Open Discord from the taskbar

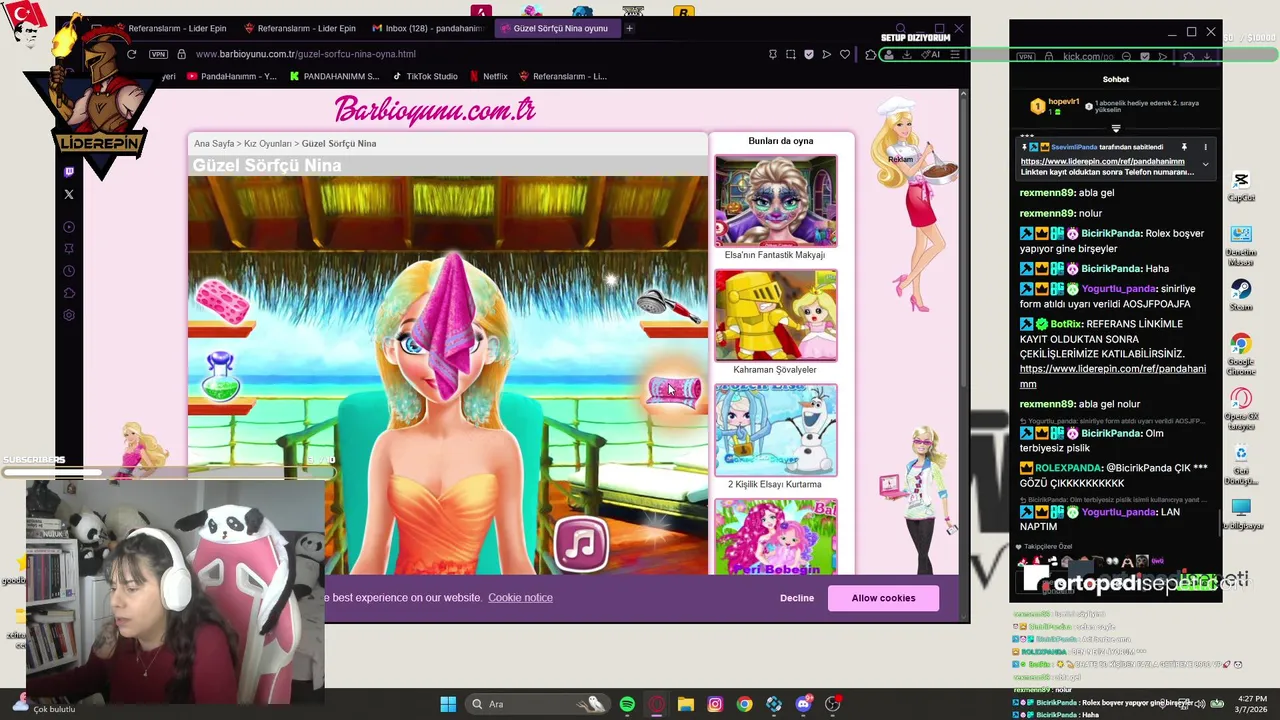coord(803,704)
